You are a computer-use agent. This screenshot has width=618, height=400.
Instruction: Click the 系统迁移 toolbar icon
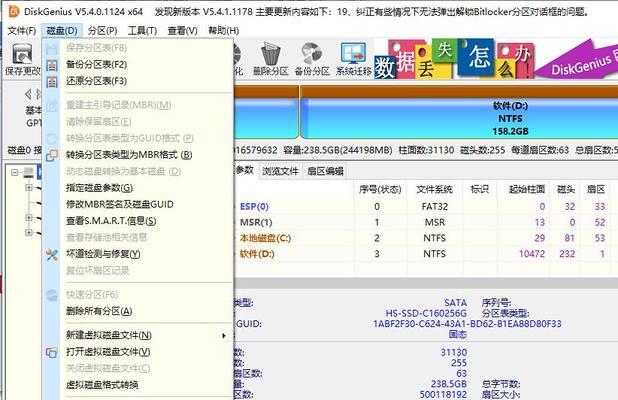tap(354, 59)
